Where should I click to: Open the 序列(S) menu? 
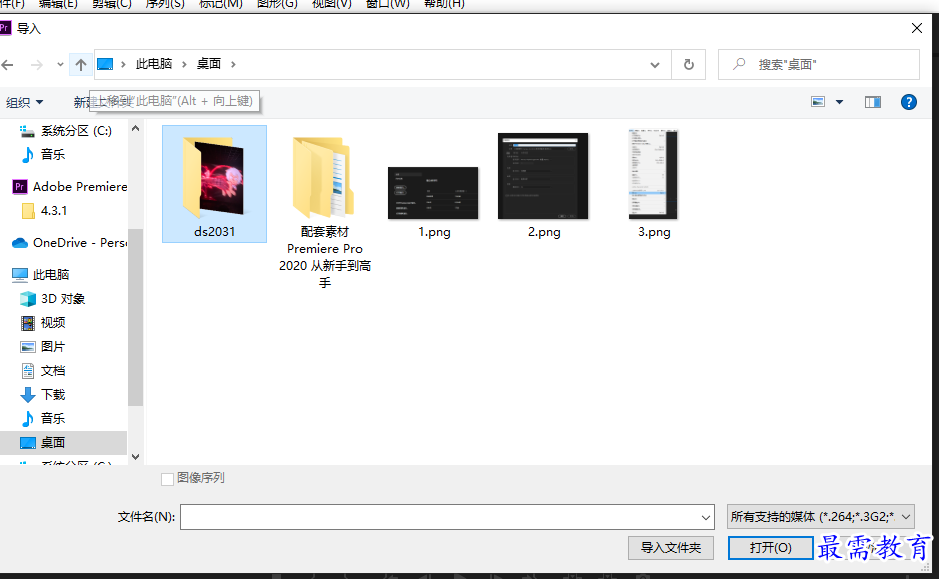point(165,4)
